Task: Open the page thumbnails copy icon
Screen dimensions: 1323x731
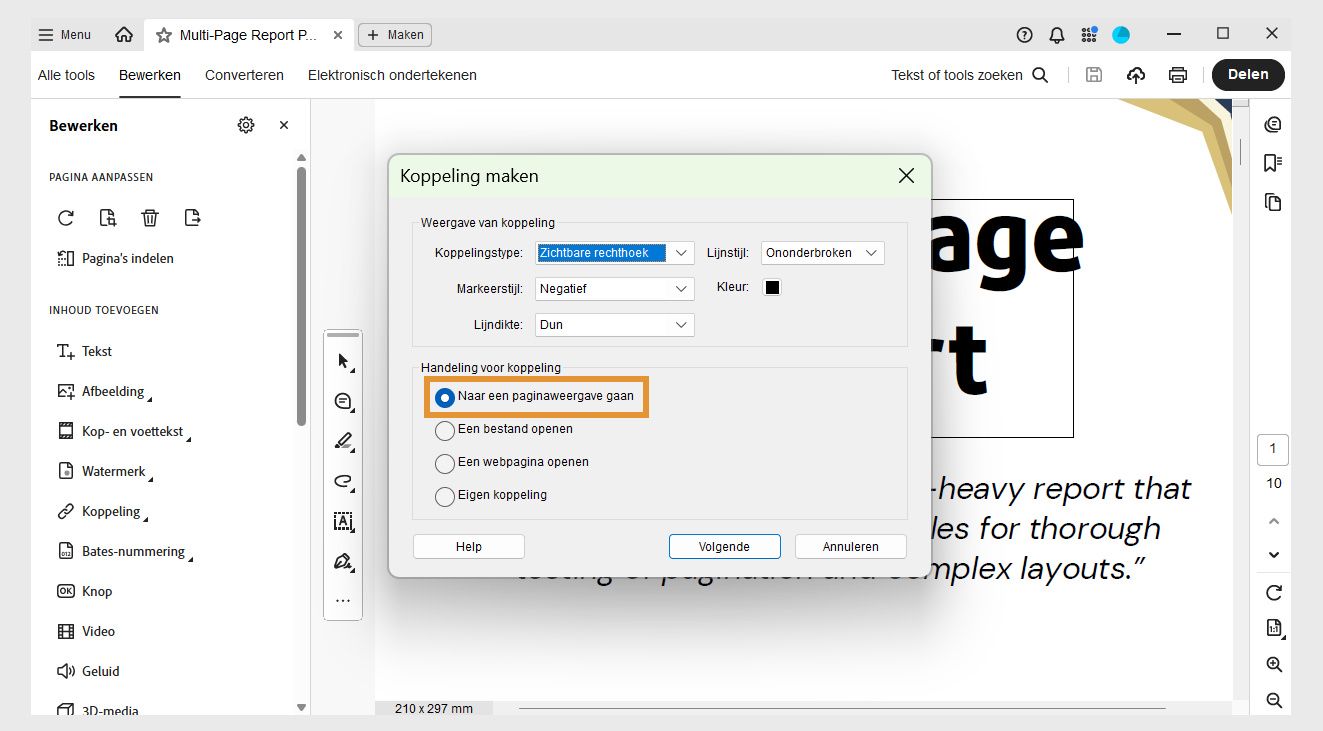Action: (1273, 202)
